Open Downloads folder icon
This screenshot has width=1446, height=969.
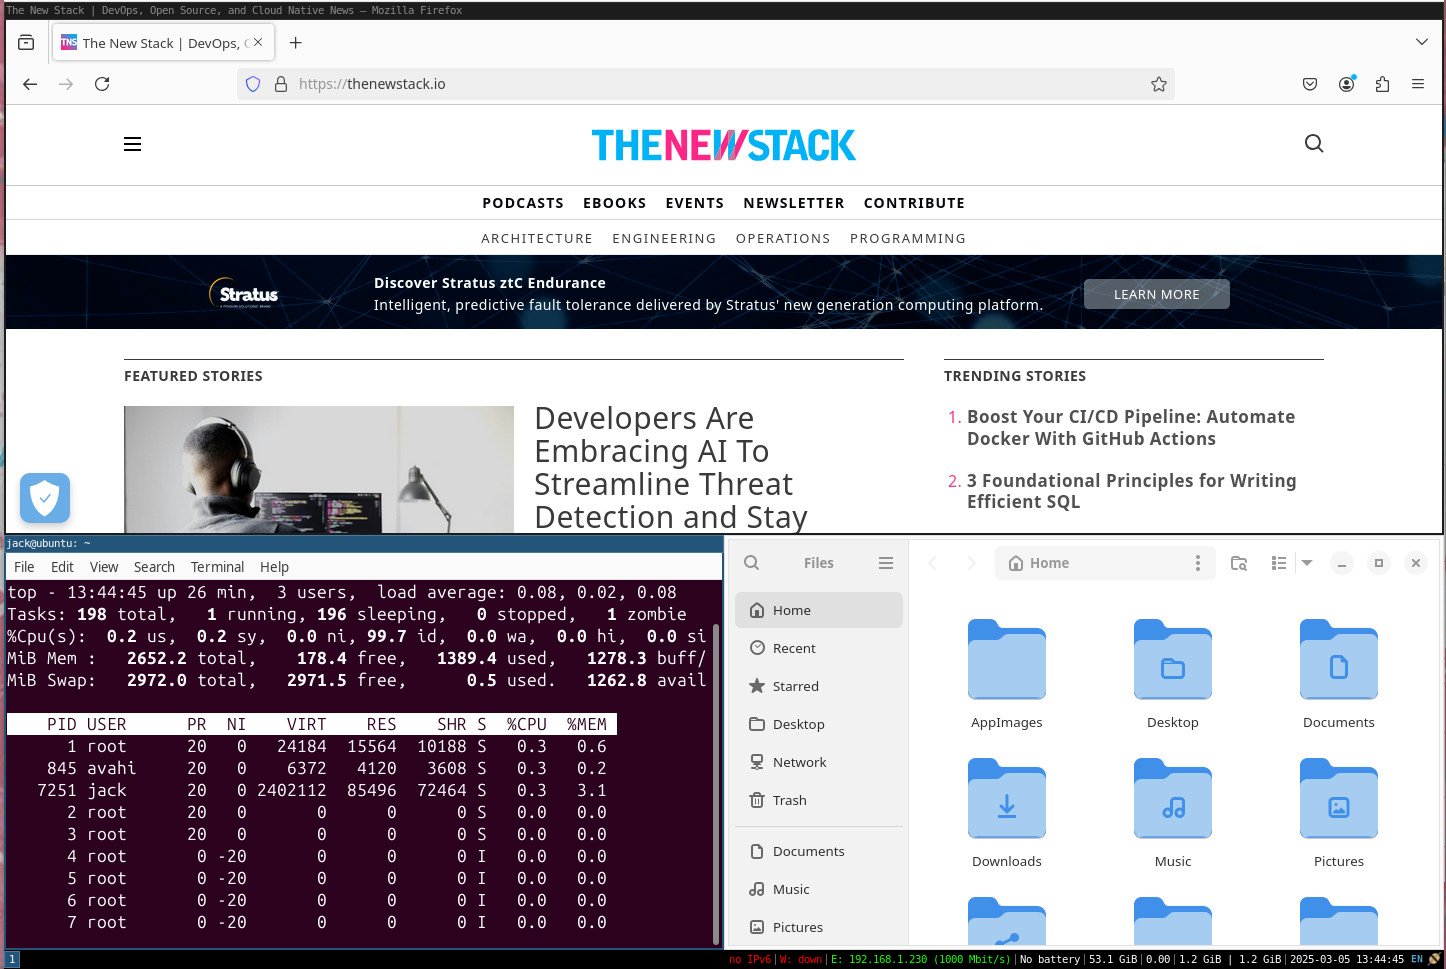[1007, 798]
